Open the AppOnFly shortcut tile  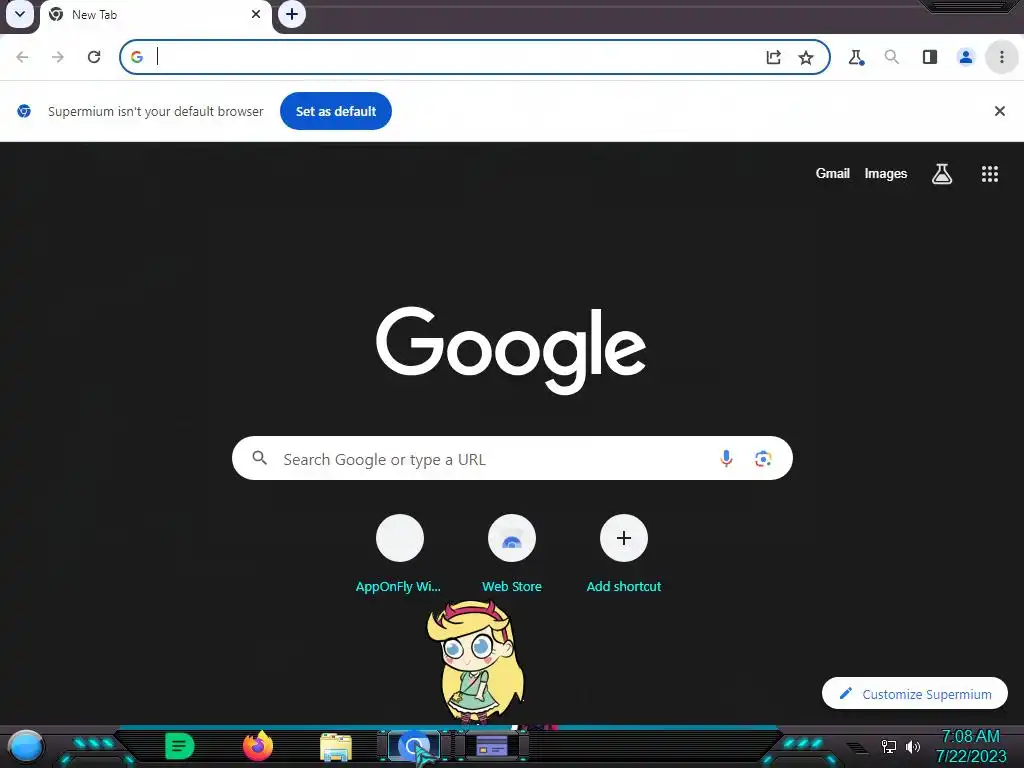[x=399, y=554]
